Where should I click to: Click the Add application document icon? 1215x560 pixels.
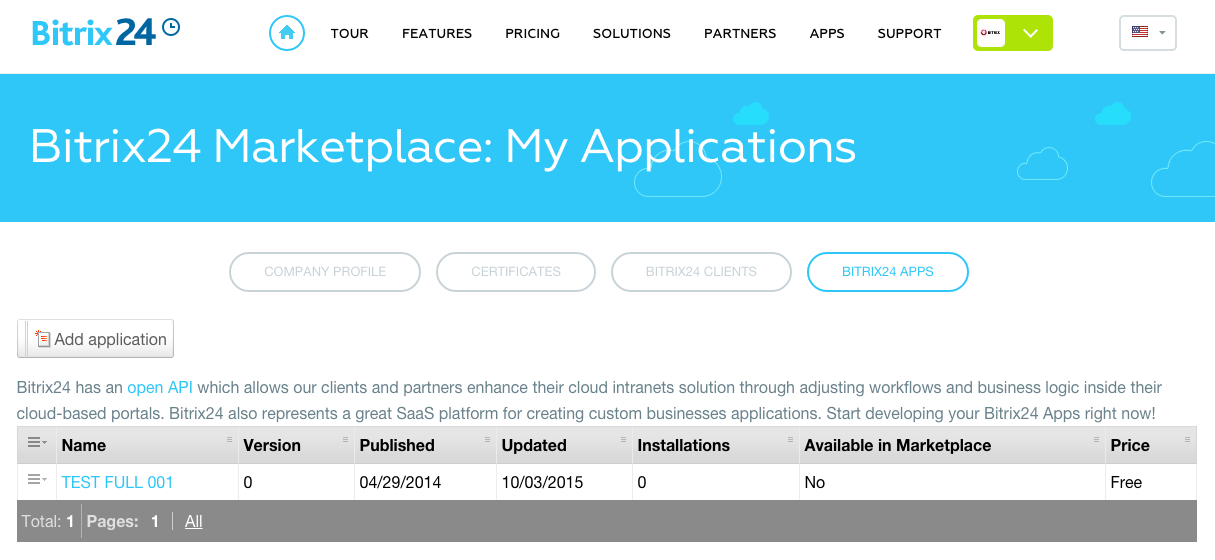(42, 339)
